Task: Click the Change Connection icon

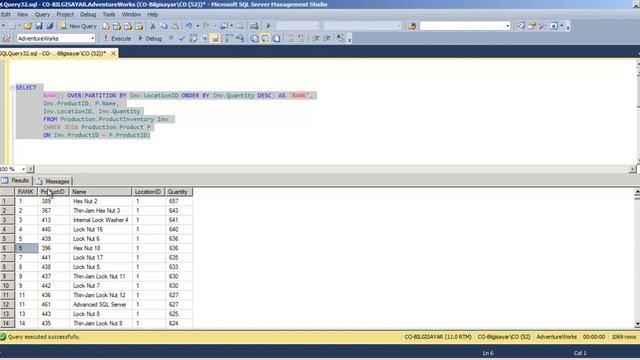Action: tap(7, 38)
